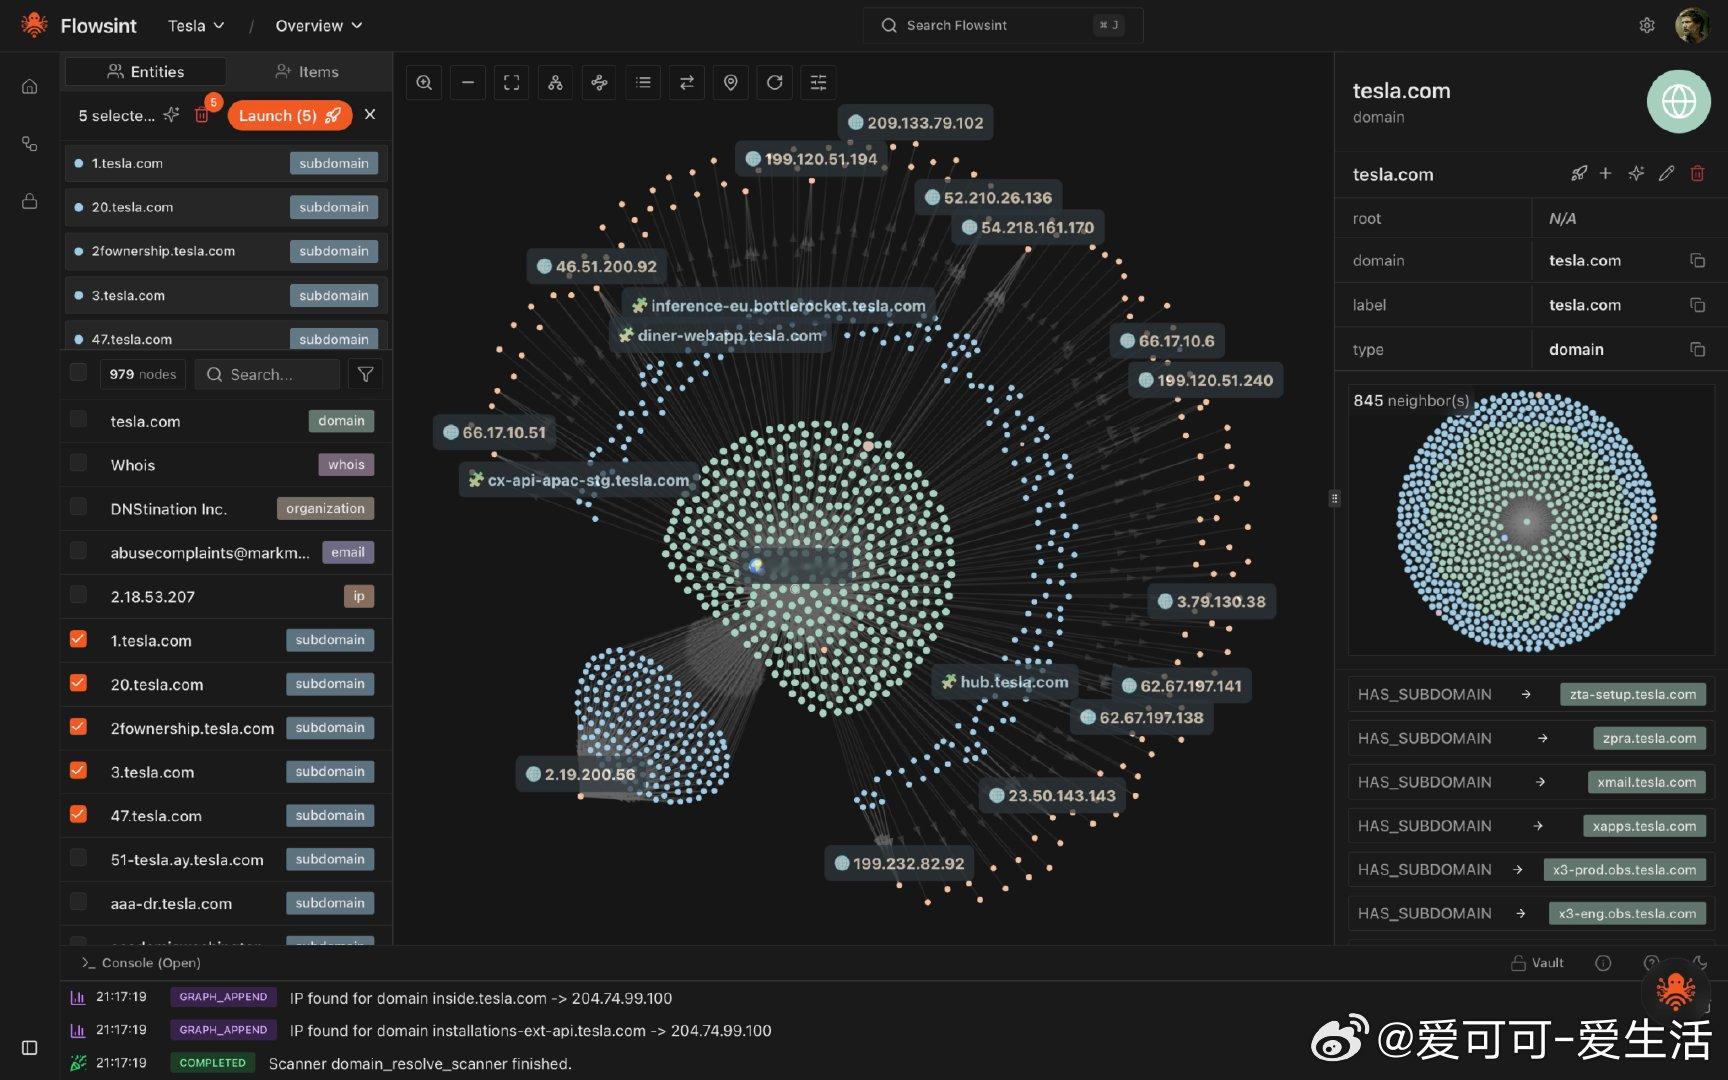The image size is (1728, 1080).
Task: Launch a scanner with the rocket icon on tesla.com
Action: click(1579, 173)
